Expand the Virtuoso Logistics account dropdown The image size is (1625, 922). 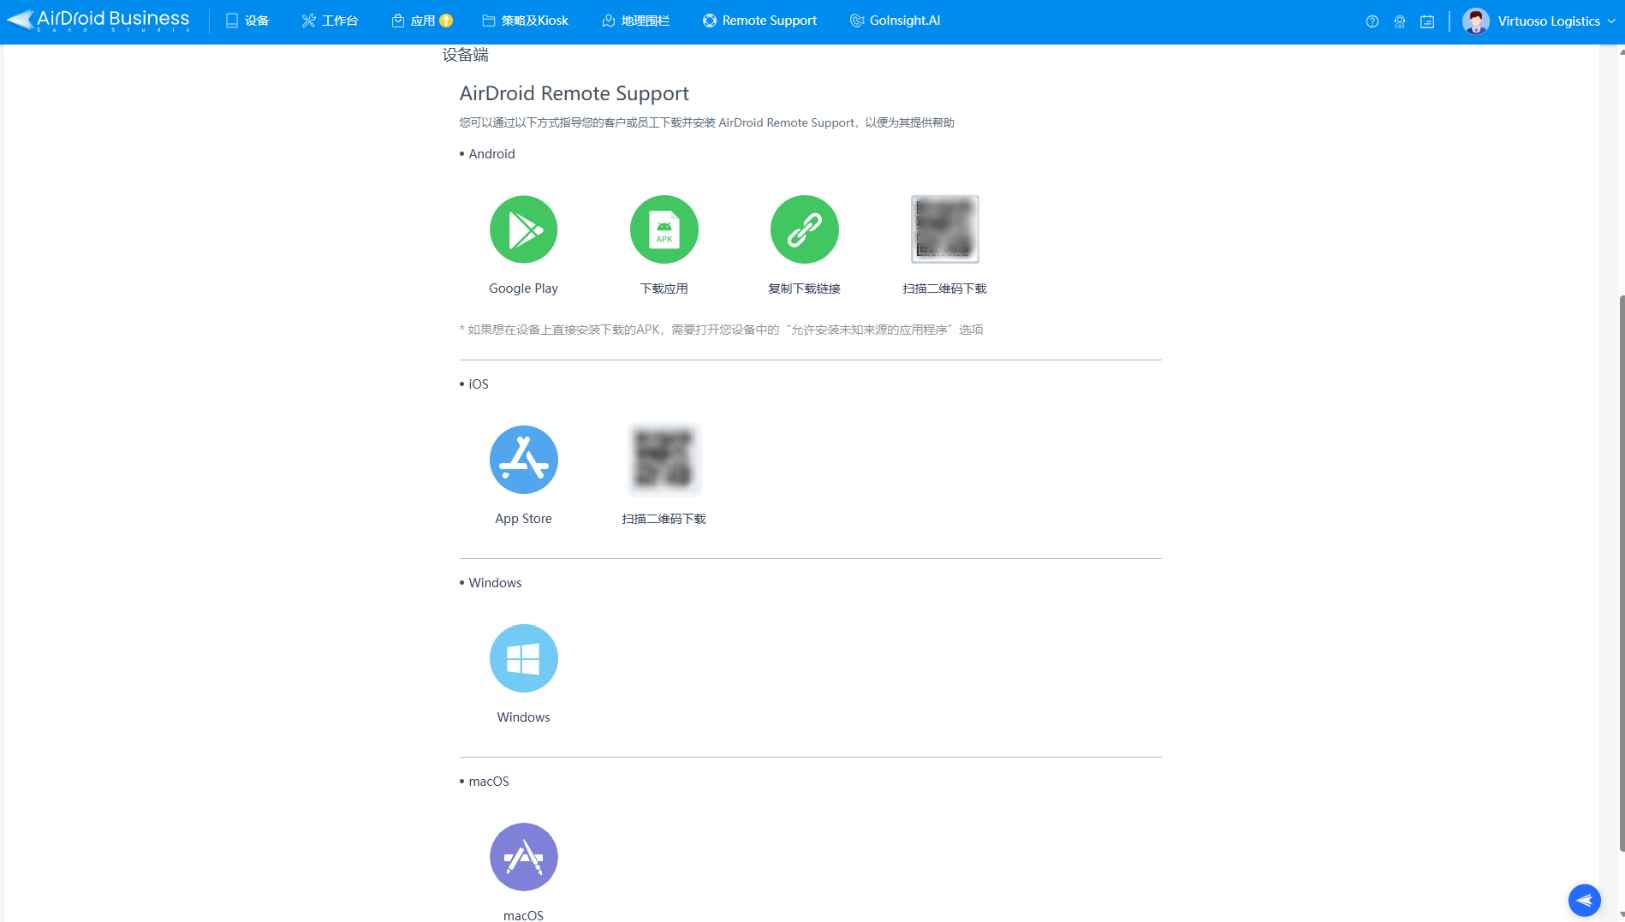point(1539,21)
